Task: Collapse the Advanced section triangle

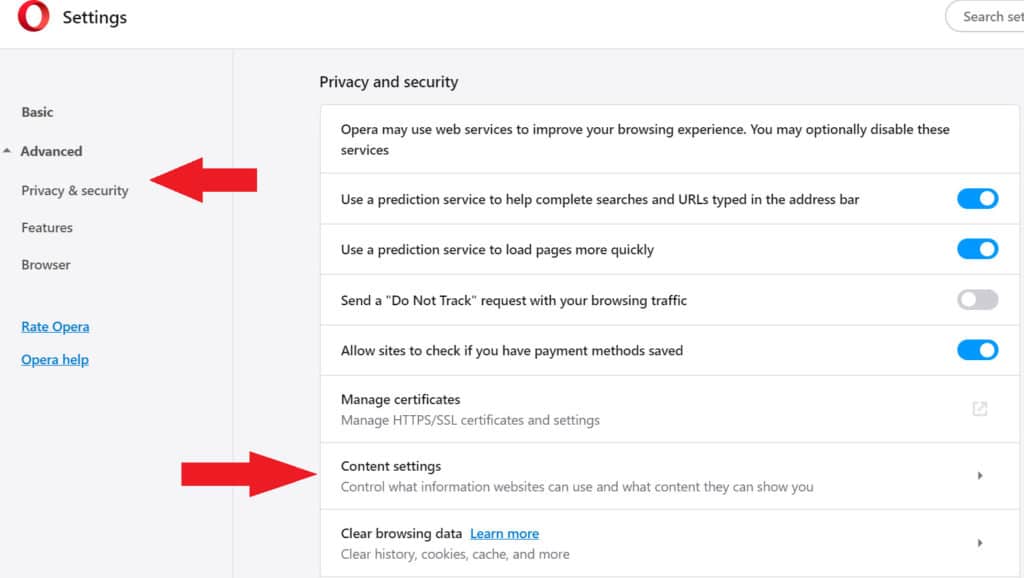Action: point(8,152)
